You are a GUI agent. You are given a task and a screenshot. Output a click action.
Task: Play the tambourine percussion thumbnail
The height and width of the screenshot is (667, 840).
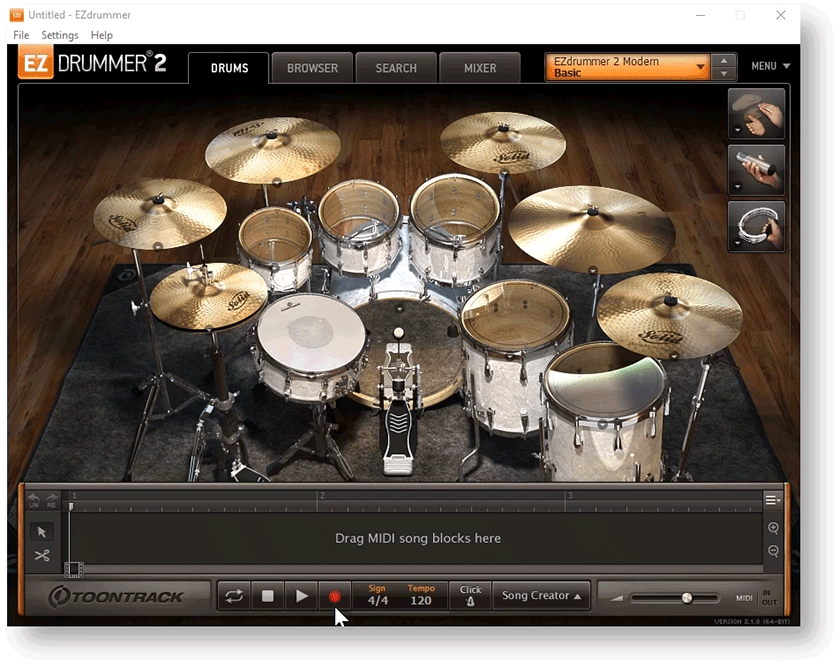click(756, 226)
